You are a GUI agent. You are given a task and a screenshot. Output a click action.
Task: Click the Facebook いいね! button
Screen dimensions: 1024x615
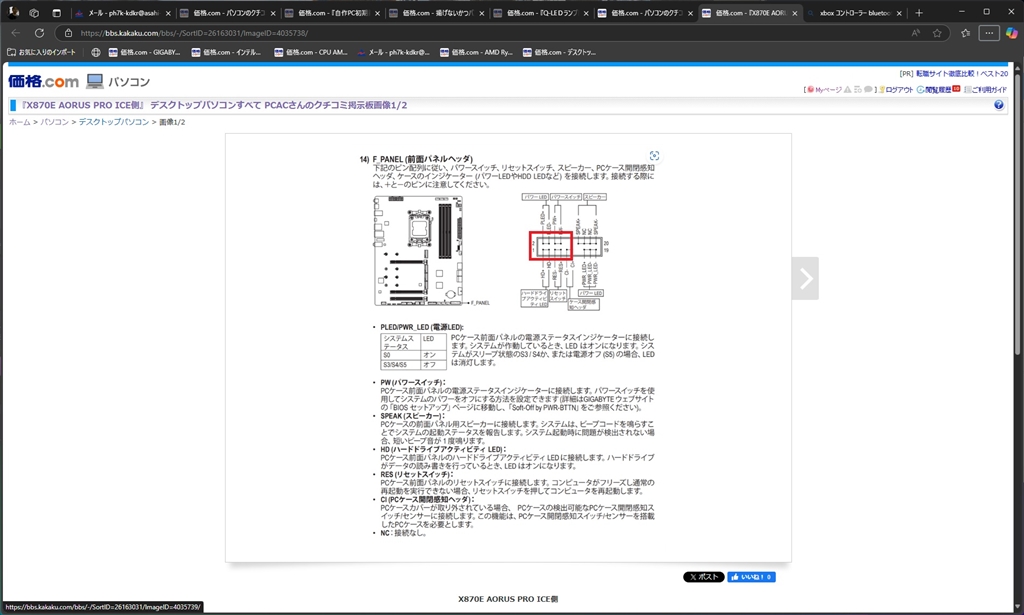[x=751, y=577]
